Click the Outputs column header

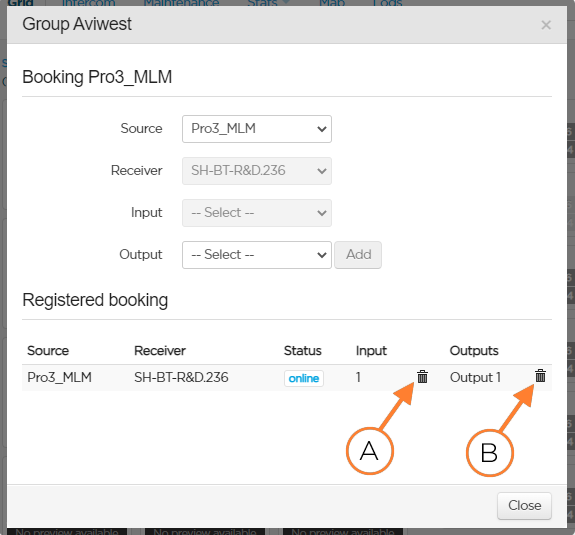[474, 351]
